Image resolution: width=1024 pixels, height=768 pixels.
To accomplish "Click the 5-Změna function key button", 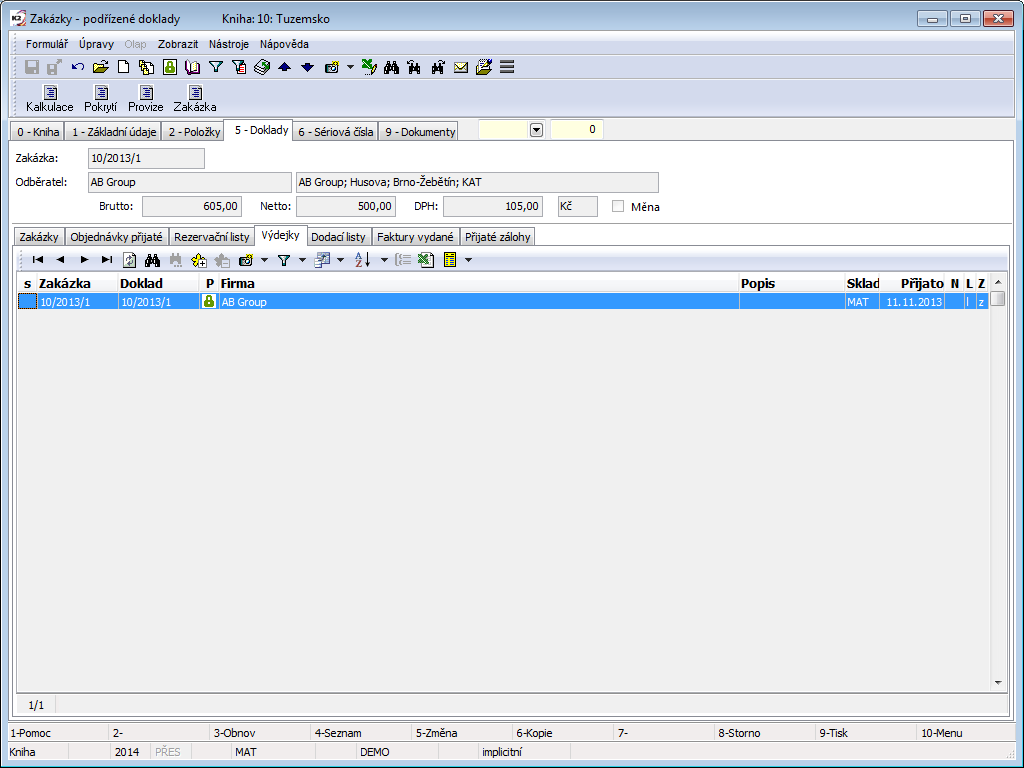I will tap(462, 733).
